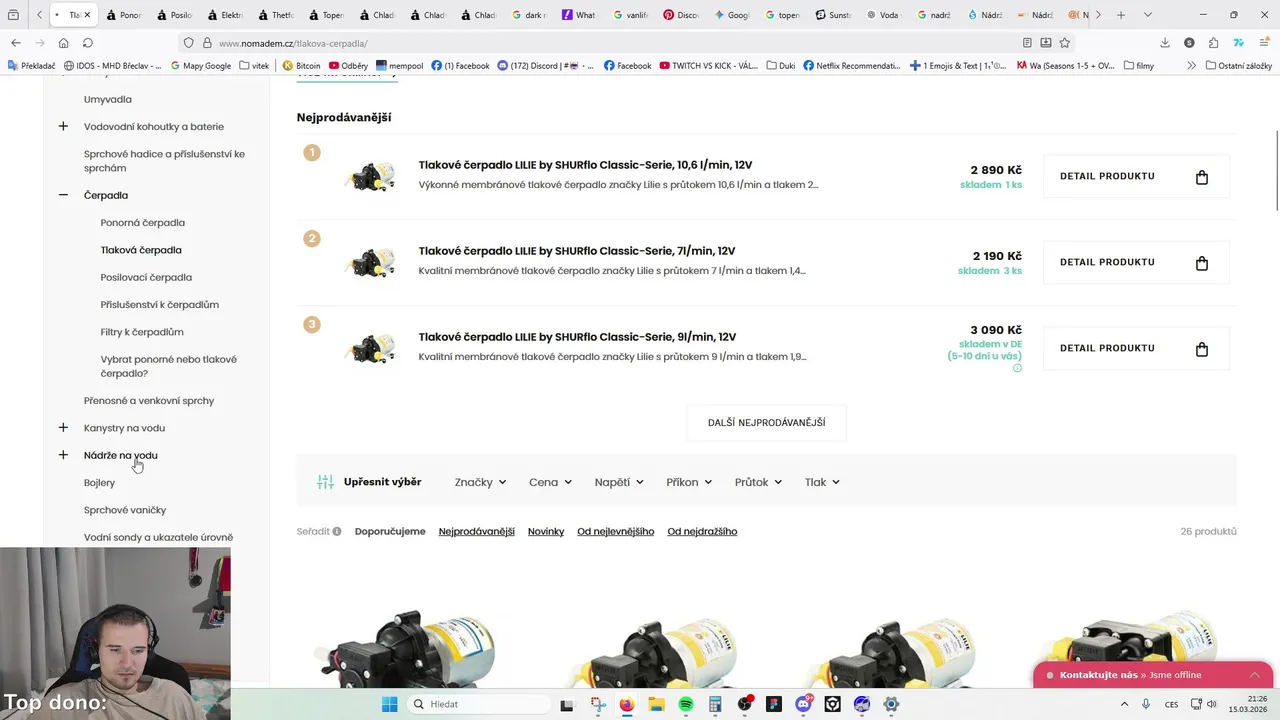Expand the Značky filter dropdown
This screenshot has height=720, width=1280.
480,482
